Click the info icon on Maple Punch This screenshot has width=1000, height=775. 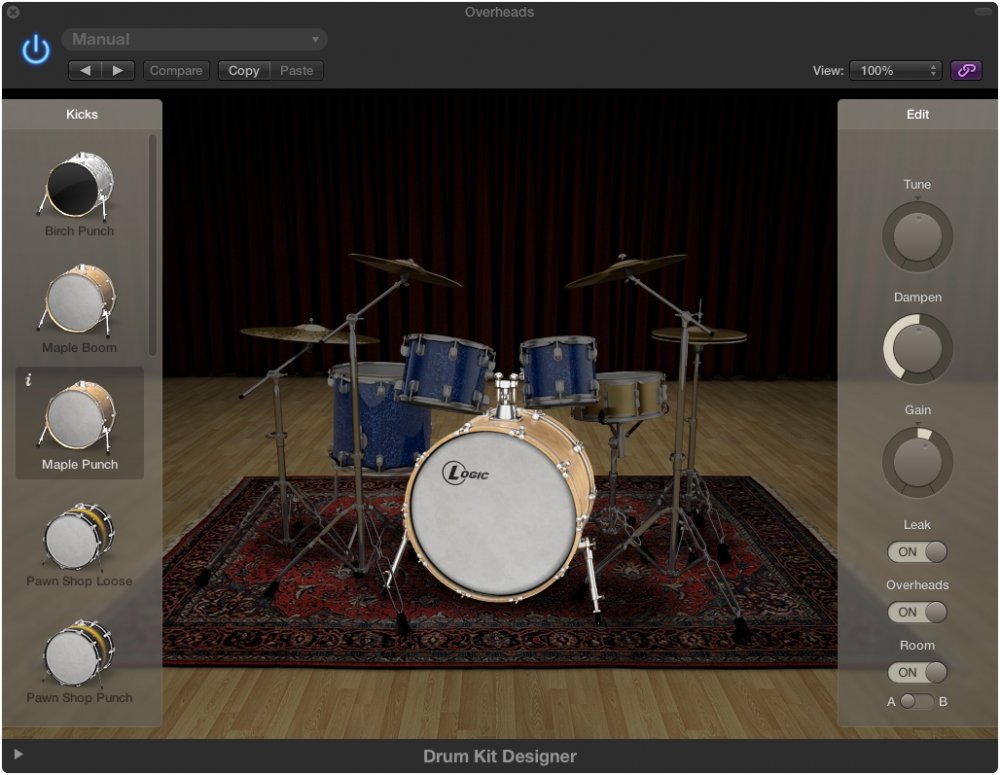coord(28,380)
